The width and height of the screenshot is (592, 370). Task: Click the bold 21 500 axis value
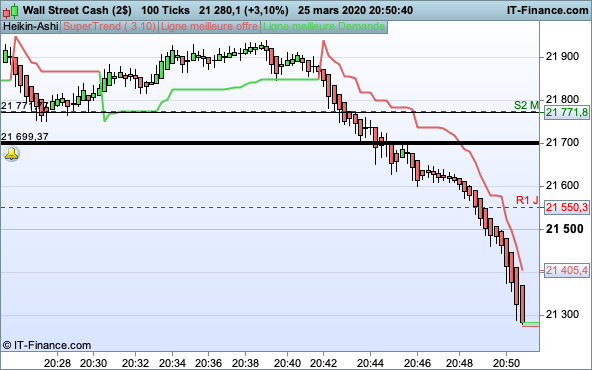click(x=564, y=229)
